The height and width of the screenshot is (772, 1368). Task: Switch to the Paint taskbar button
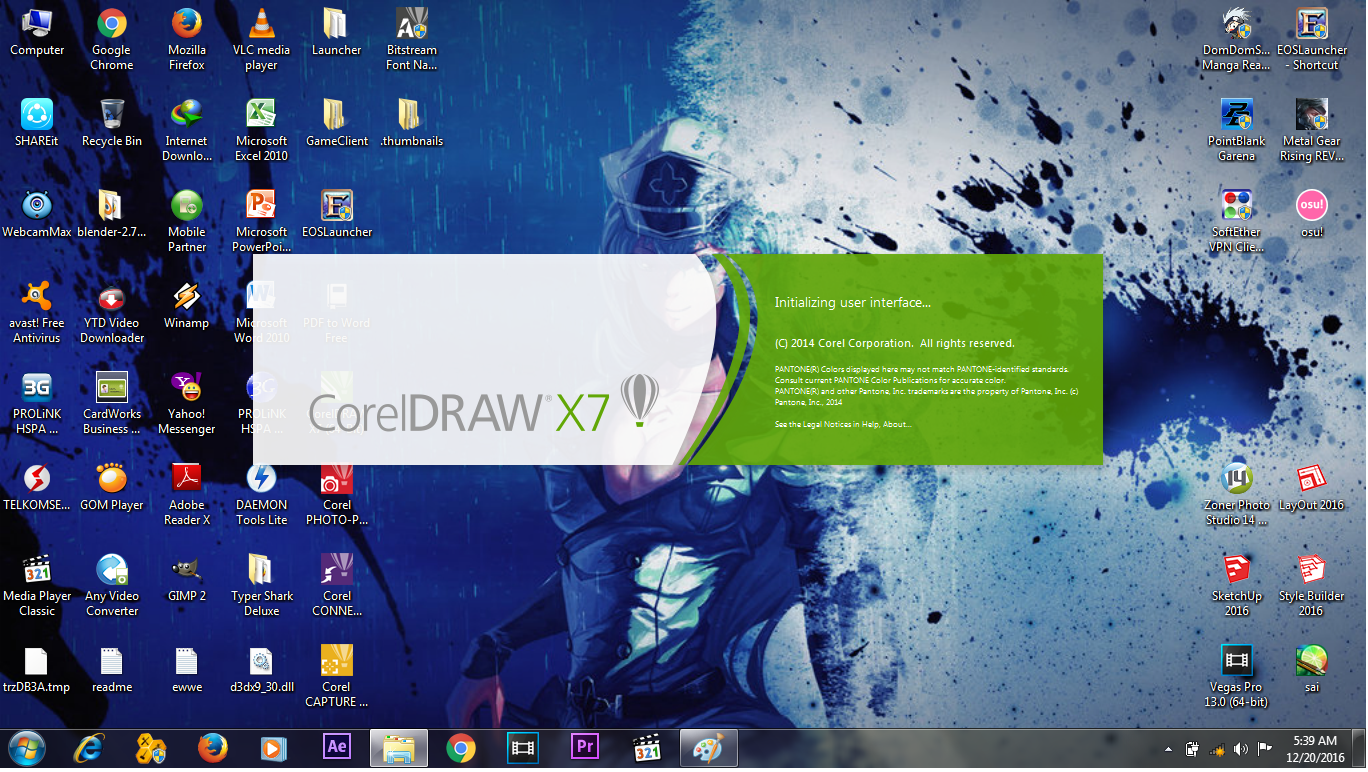(708, 748)
